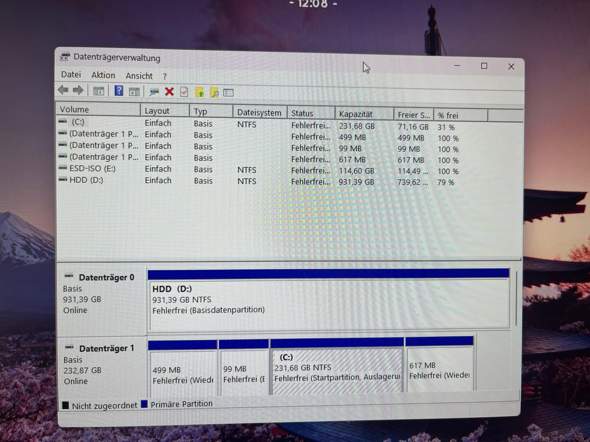Select the Datenträger 1 P... row with 617 MB
This screenshot has width=590, height=442.
coord(104,156)
